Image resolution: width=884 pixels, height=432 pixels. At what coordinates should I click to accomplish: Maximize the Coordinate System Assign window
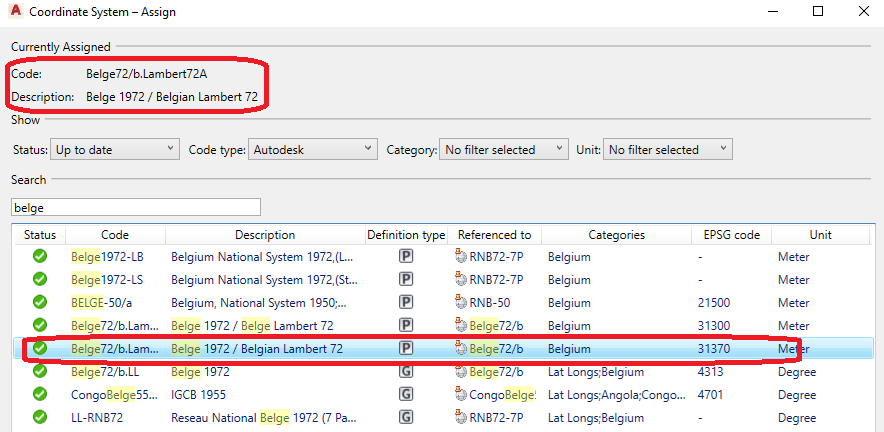click(818, 11)
